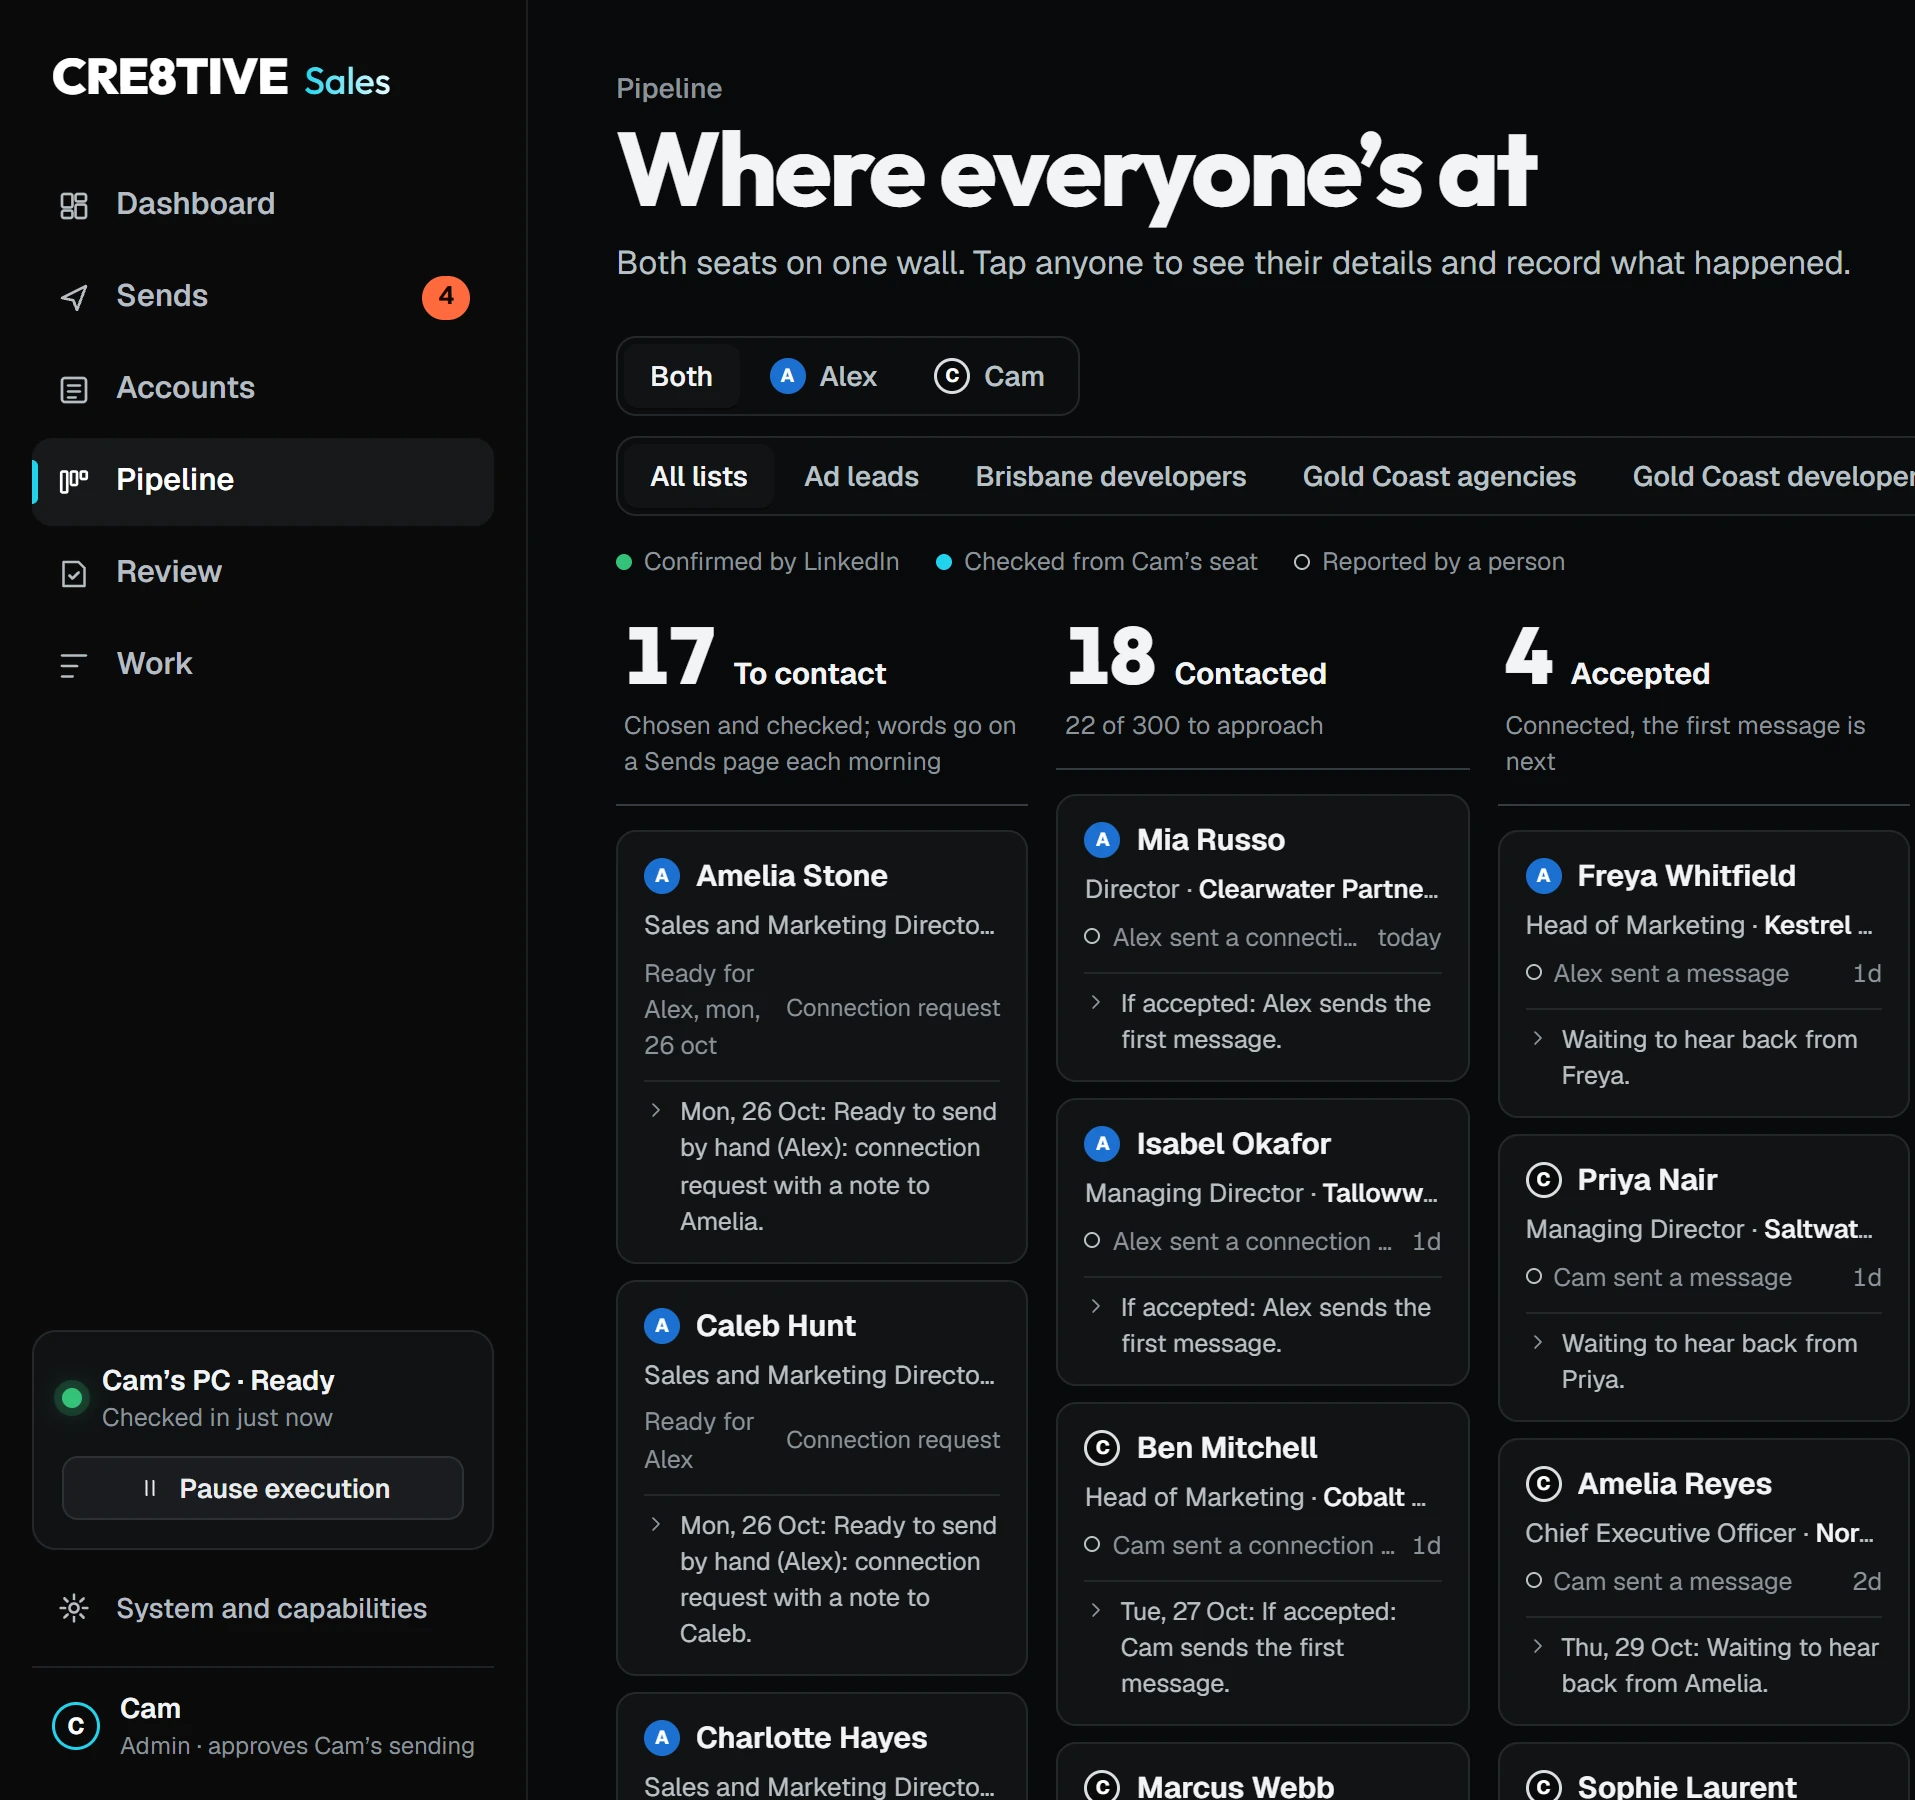1915x1800 pixels.
Task: Click the Accounts list icon
Action: (74, 389)
